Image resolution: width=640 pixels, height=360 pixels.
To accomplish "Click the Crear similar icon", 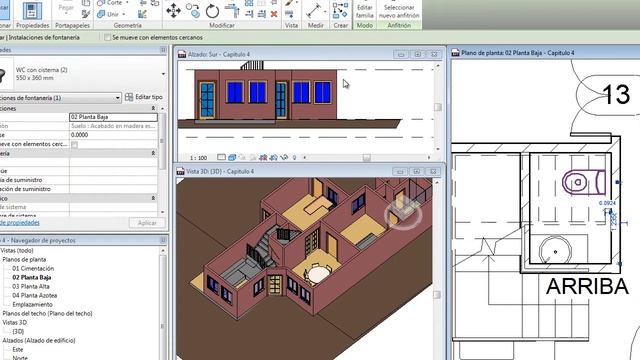I will (x=340, y=10).
